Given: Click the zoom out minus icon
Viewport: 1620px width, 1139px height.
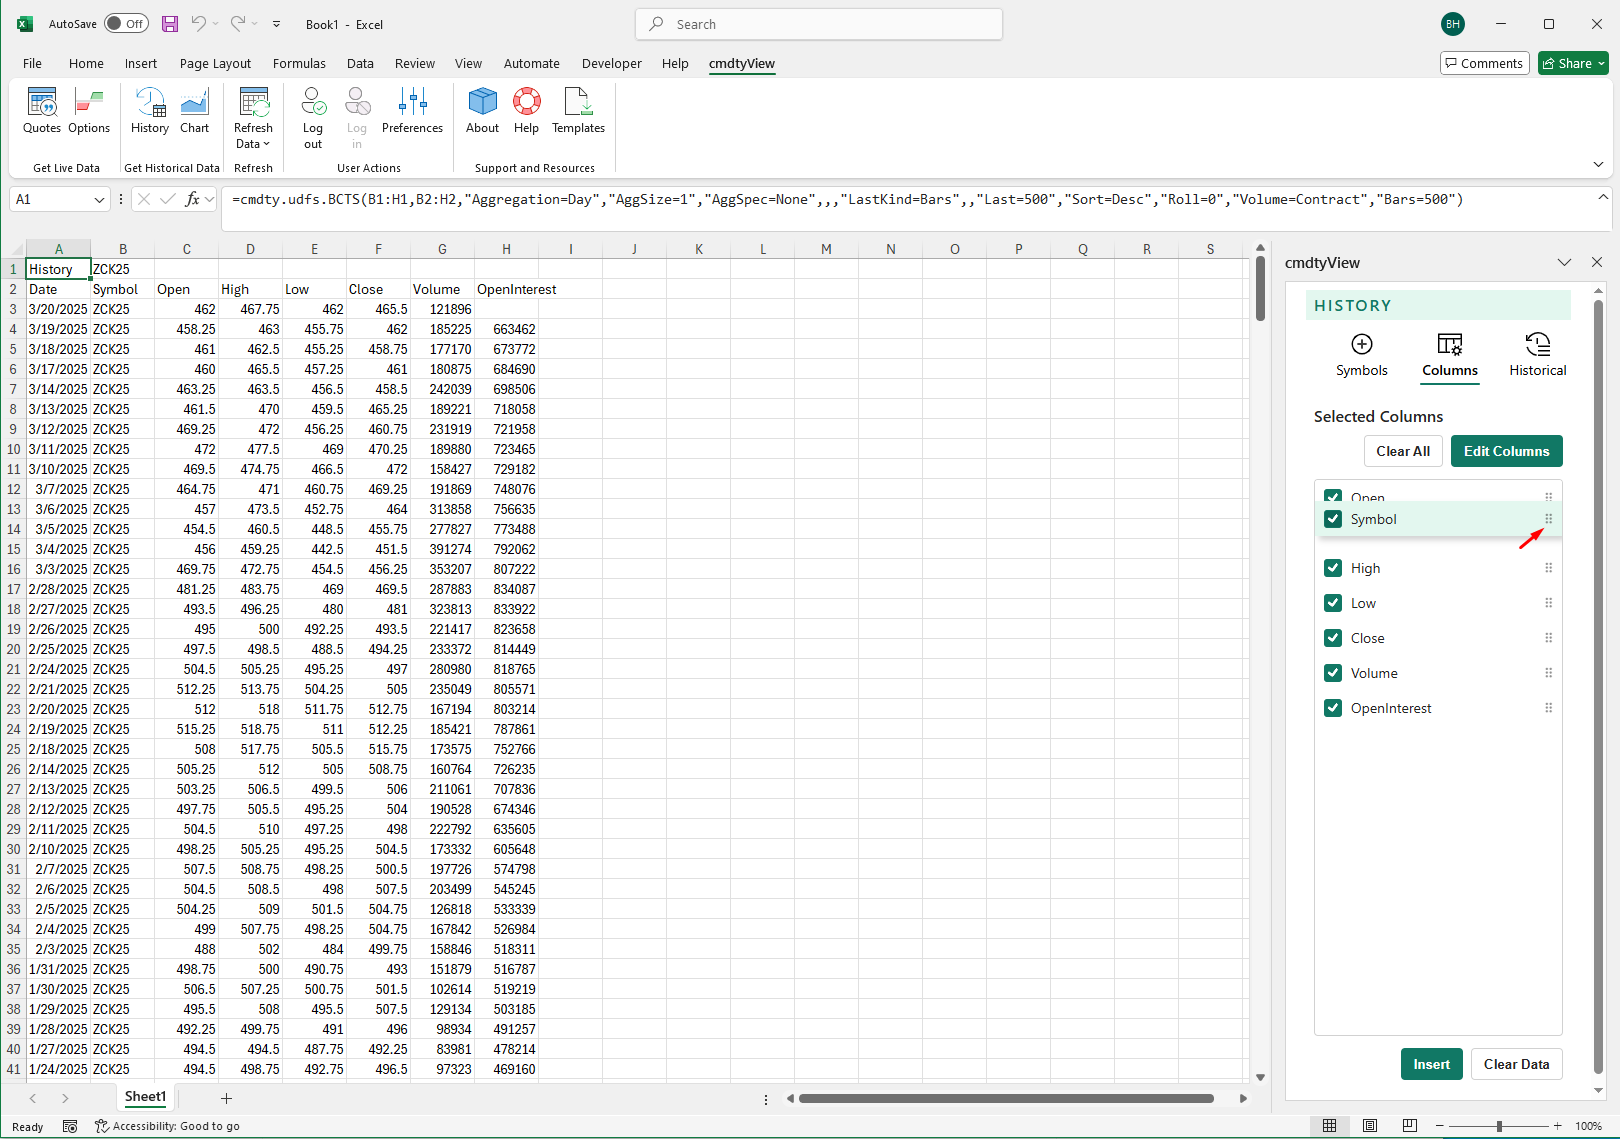Looking at the screenshot, I should (1439, 1126).
